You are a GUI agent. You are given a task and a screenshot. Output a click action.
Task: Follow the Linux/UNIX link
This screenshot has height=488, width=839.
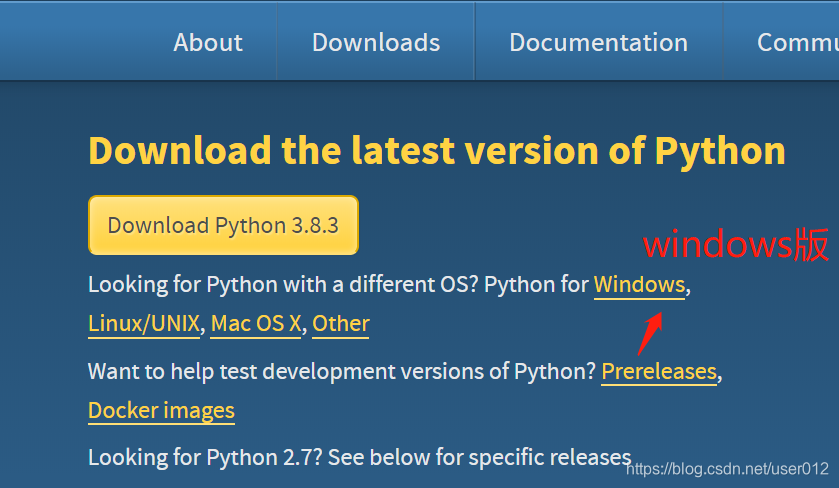coord(144,324)
